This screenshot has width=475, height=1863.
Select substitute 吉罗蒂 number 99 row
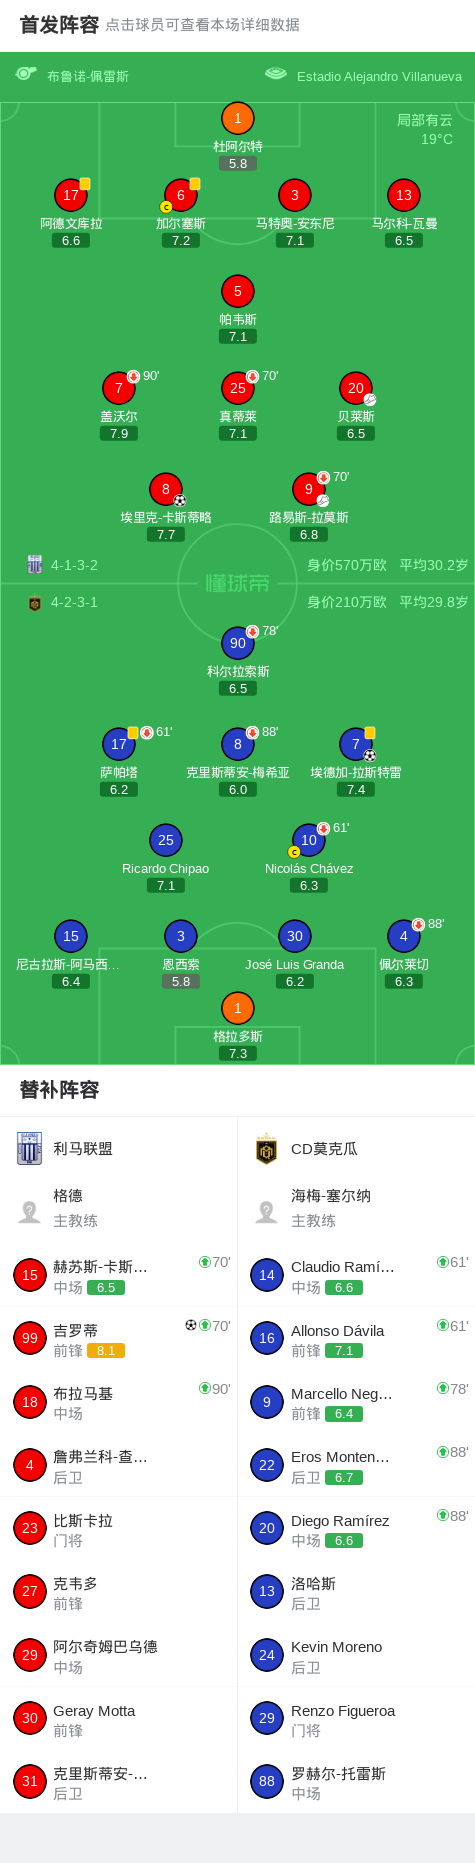pyautogui.click(x=119, y=1338)
